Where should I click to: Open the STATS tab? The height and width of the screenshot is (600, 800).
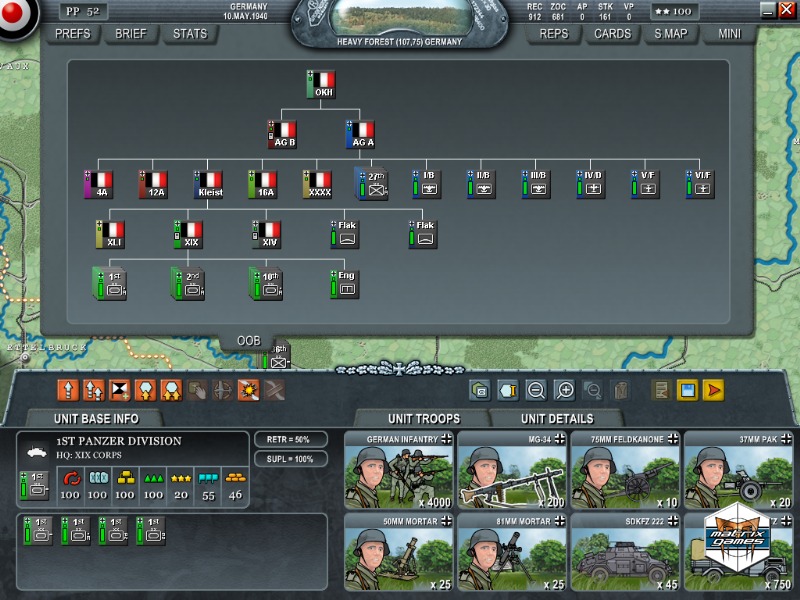(190, 33)
